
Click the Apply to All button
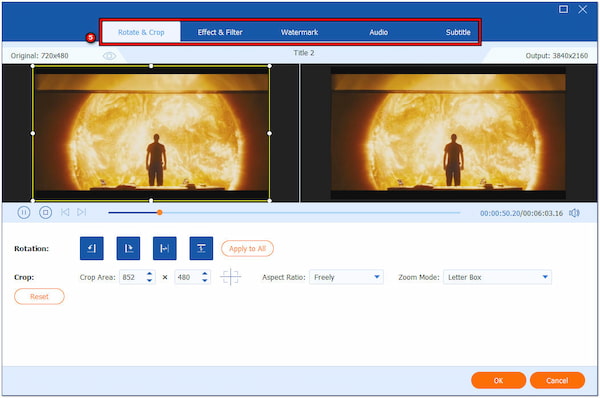pyautogui.click(x=247, y=248)
